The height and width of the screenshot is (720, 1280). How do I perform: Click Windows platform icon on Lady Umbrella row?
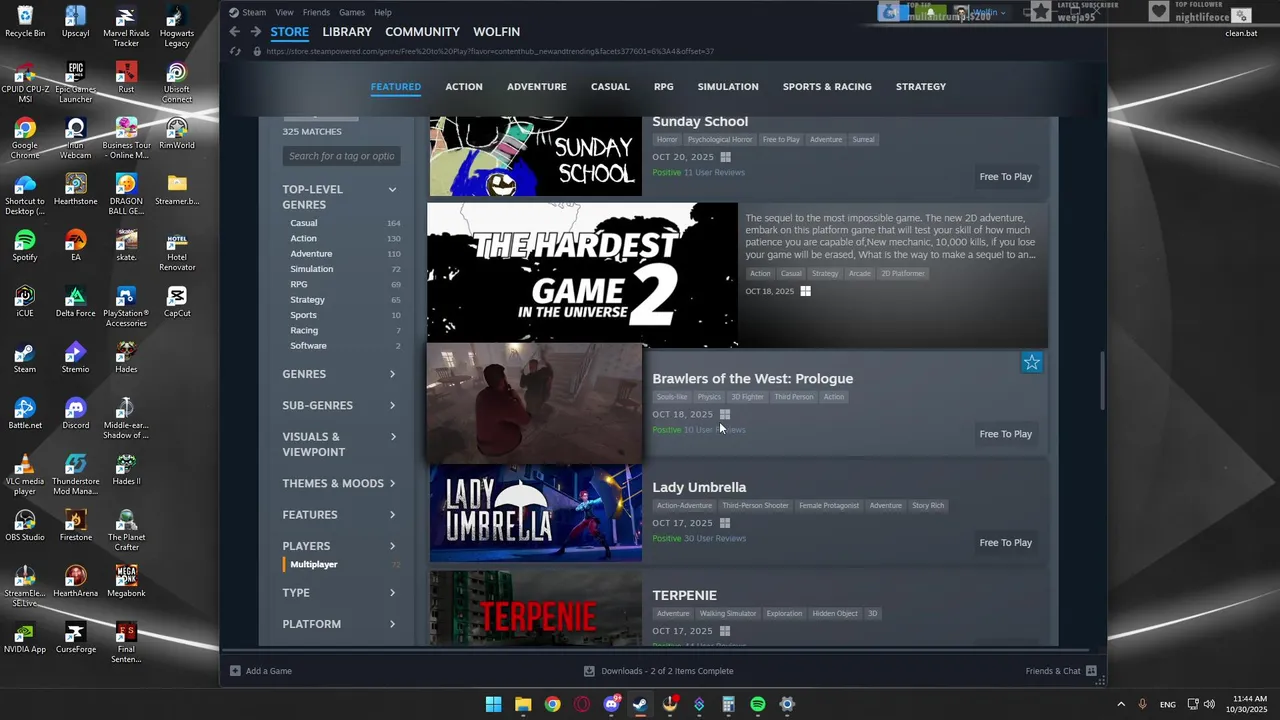(x=725, y=523)
